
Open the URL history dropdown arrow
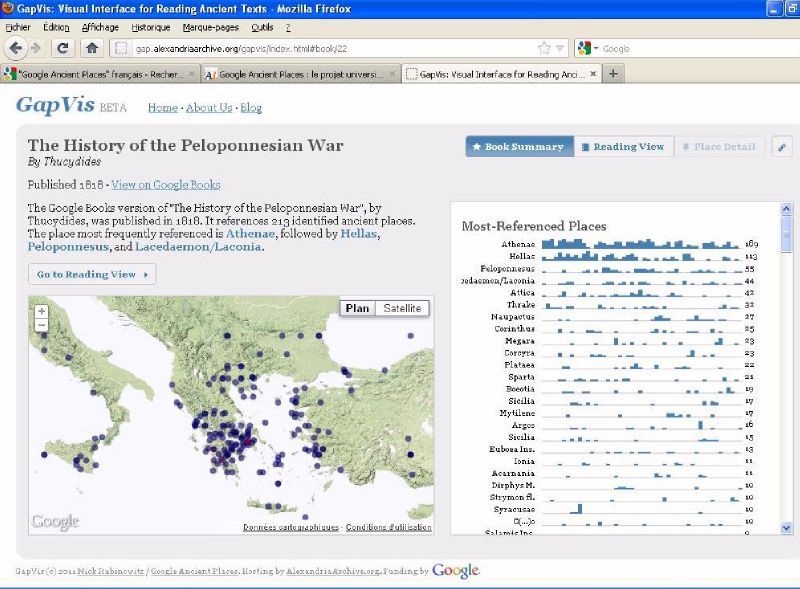pyautogui.click(x=560, y=48)
